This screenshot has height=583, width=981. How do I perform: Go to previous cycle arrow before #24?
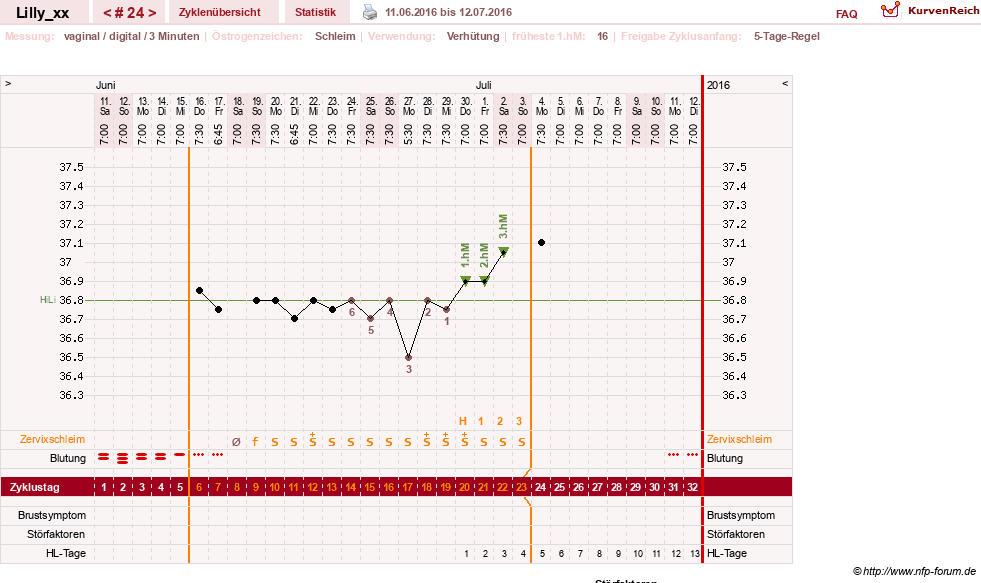(x=107, y=13)
